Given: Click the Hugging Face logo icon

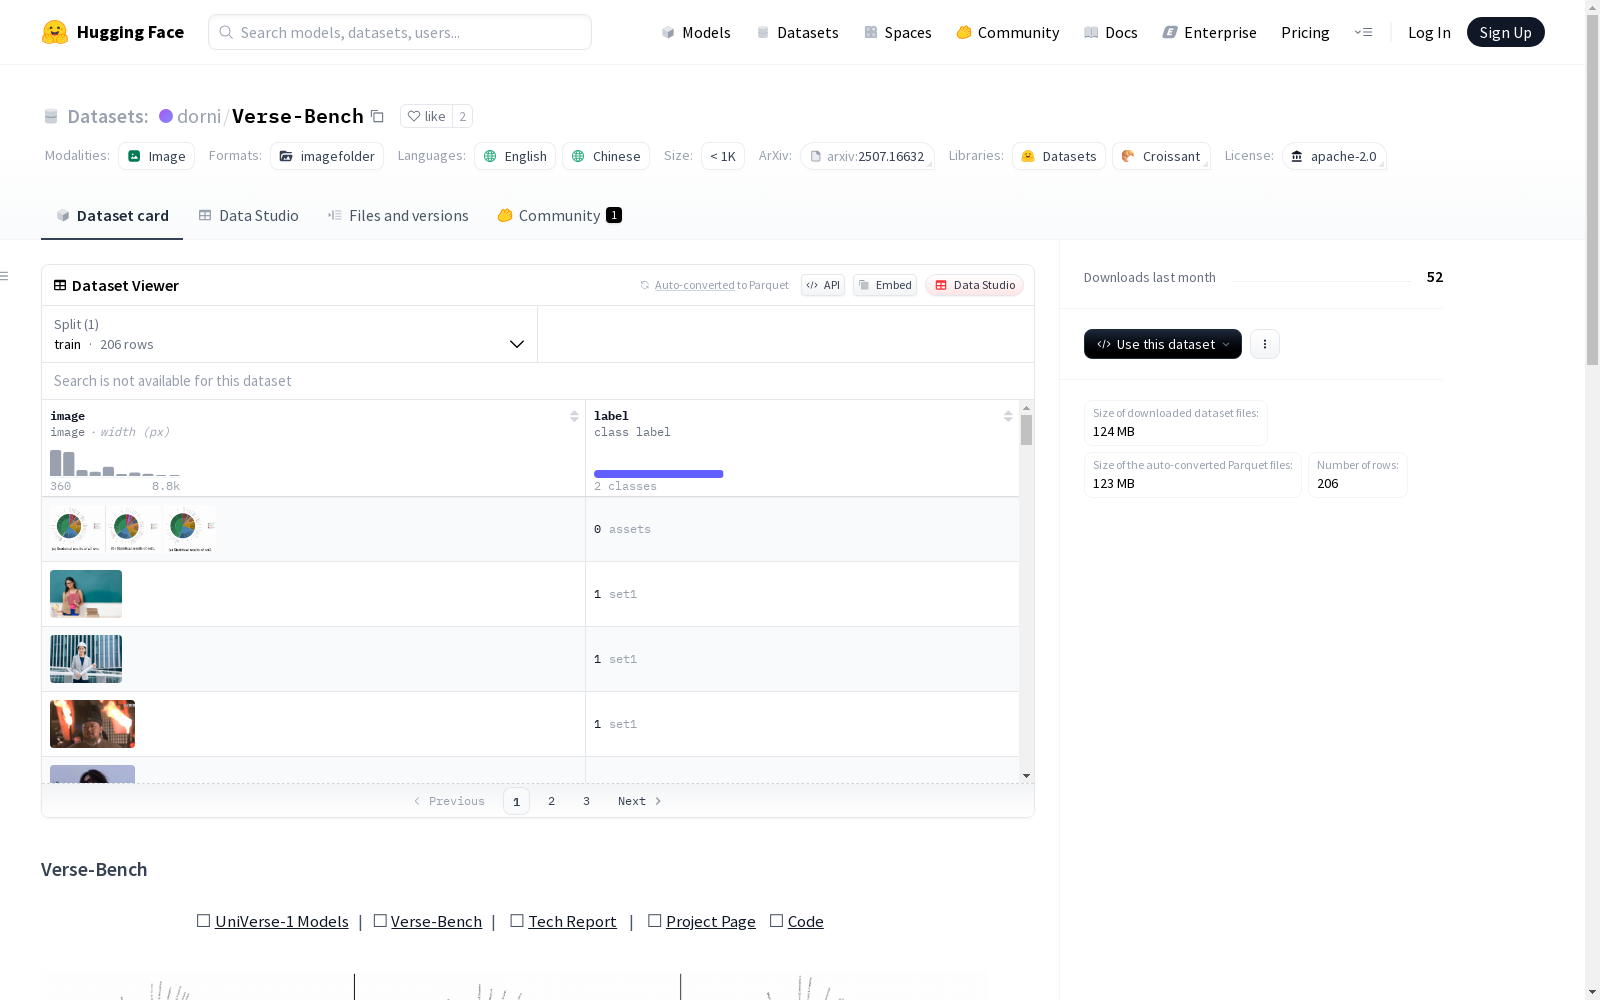Looking at the screenshot, I should (x=55, y=32).
